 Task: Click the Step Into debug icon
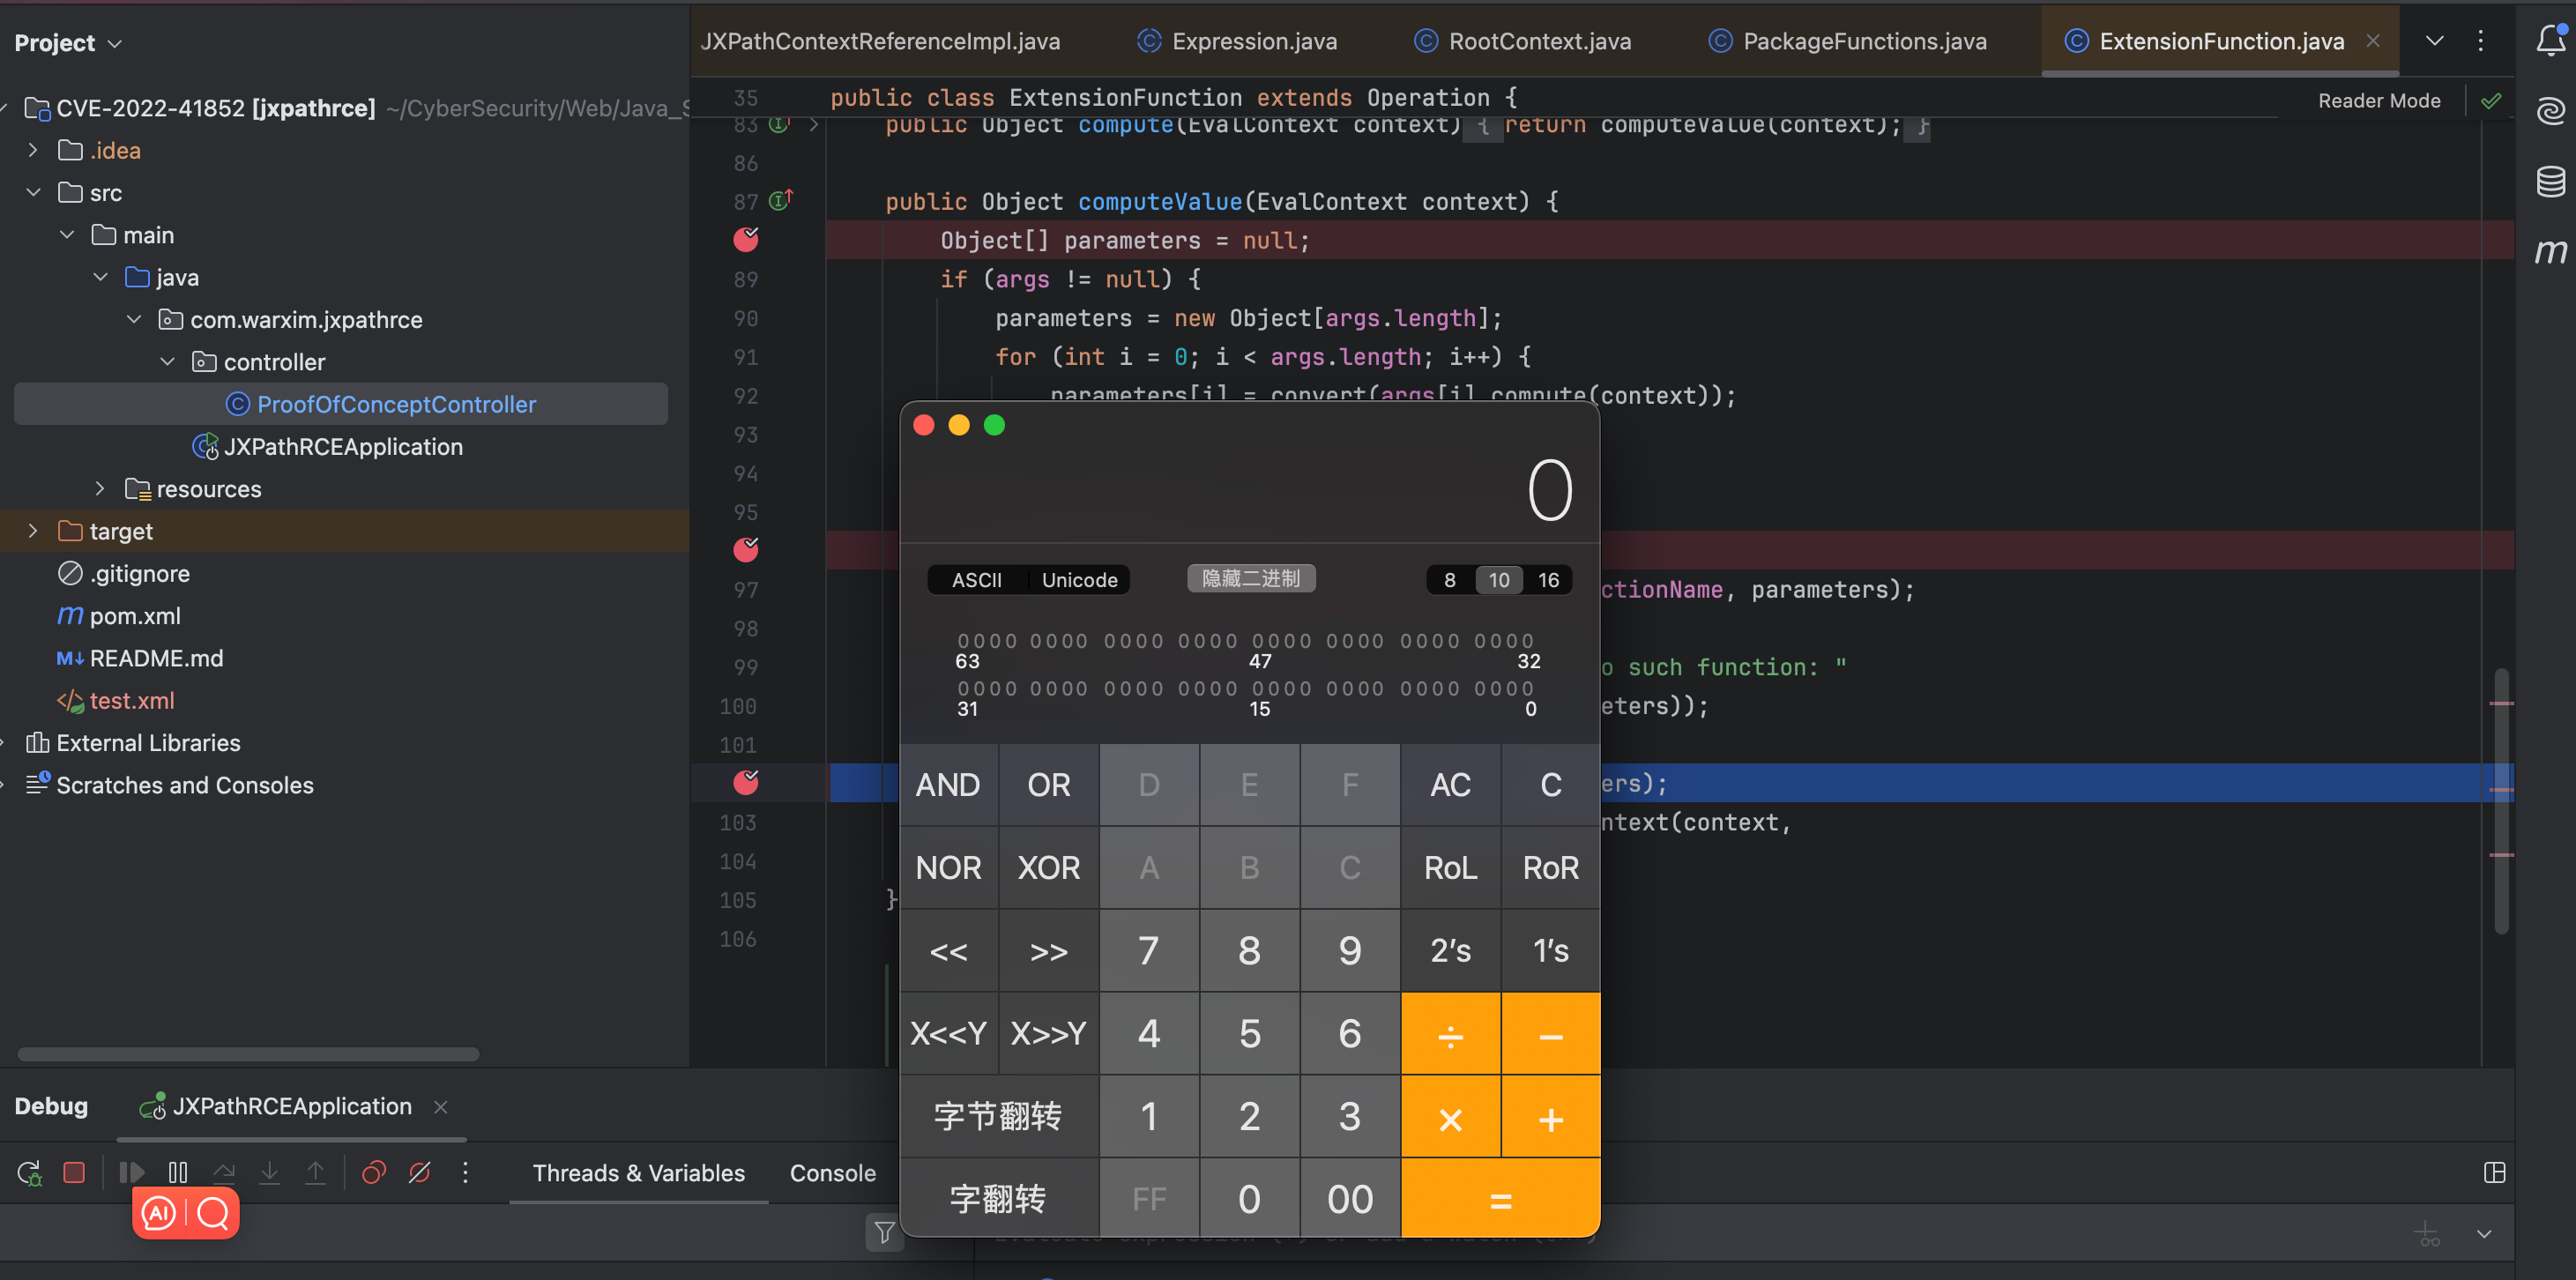point(269,1172)
